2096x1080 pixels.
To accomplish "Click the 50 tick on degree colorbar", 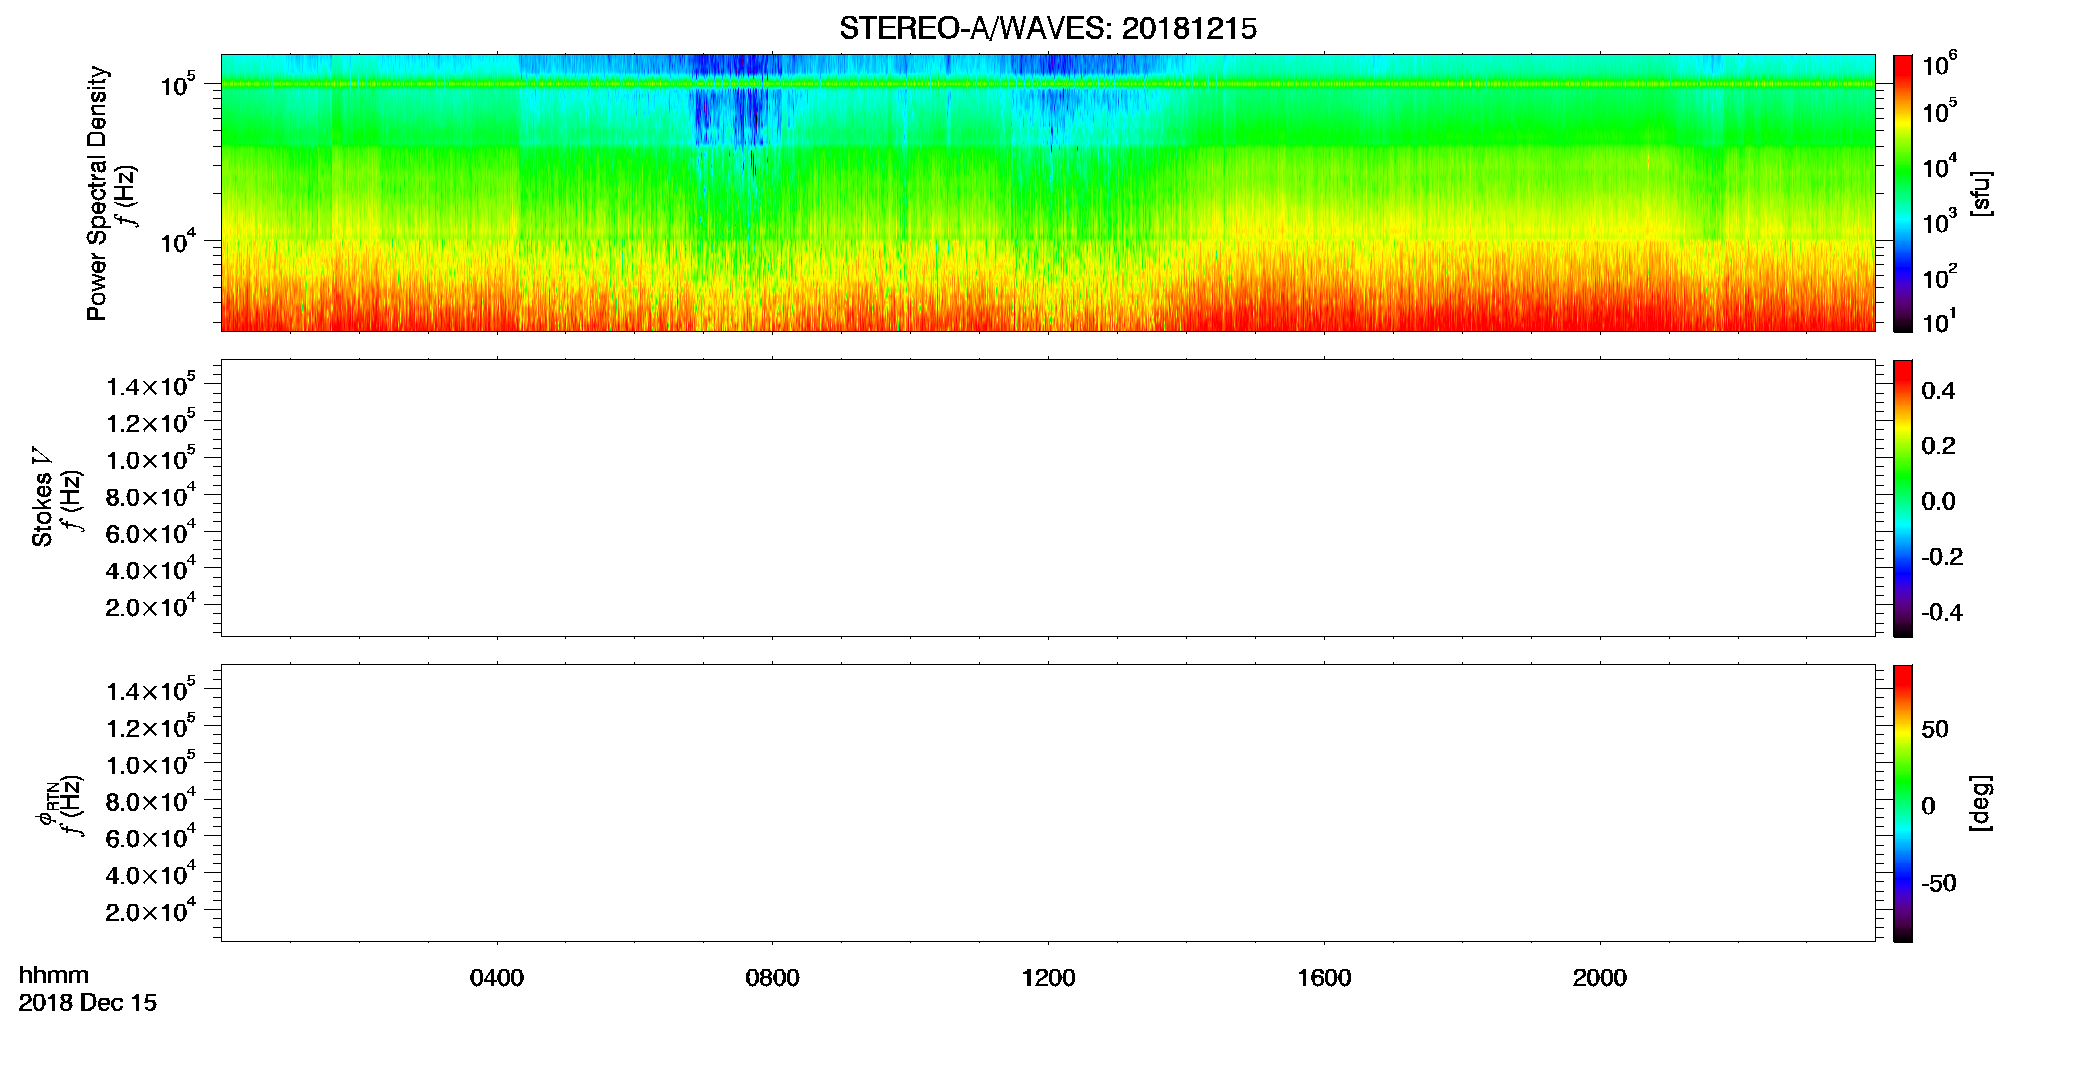I will [x=1935, y=729].
